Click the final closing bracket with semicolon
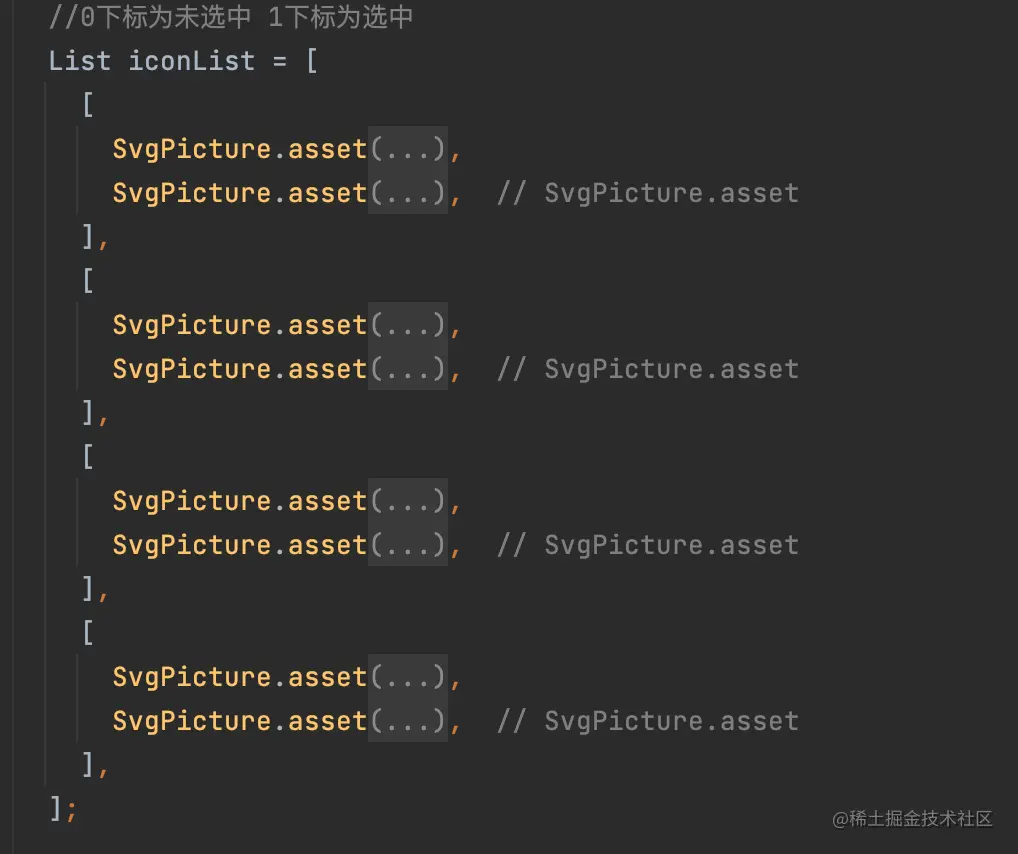Image resolution: width=1018 pixels, height=854 pixels. (x=62, y=808)
